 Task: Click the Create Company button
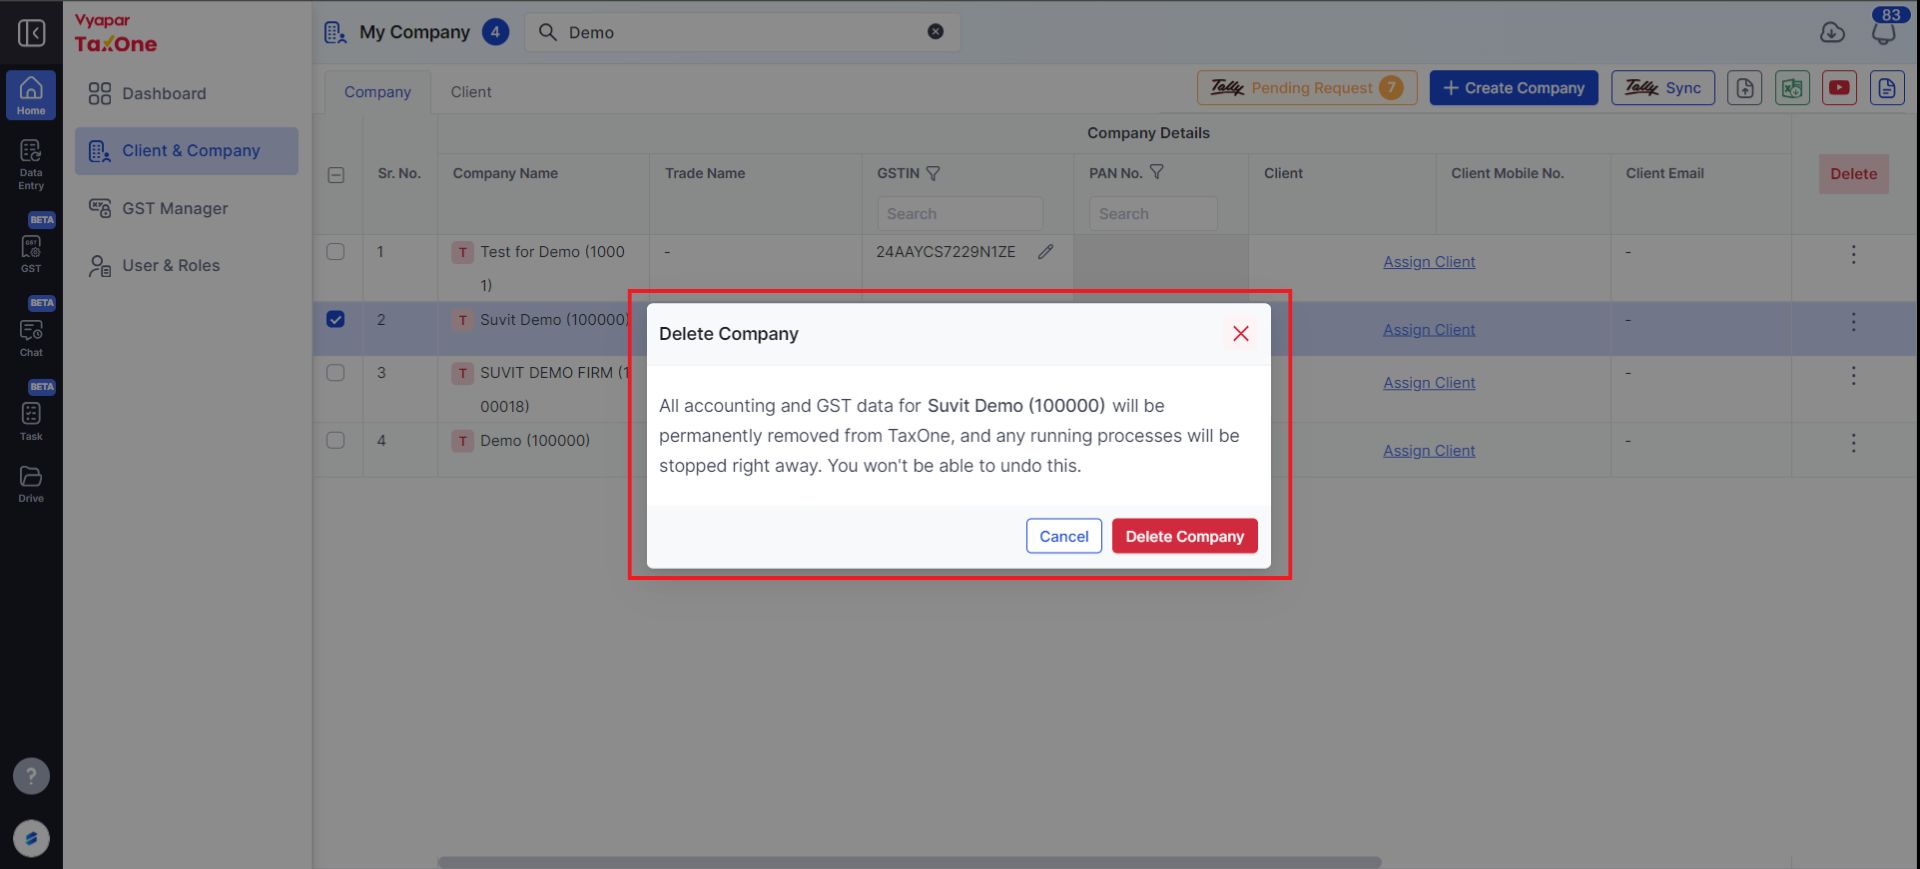pyautogui.click(x=1514, y=88)
